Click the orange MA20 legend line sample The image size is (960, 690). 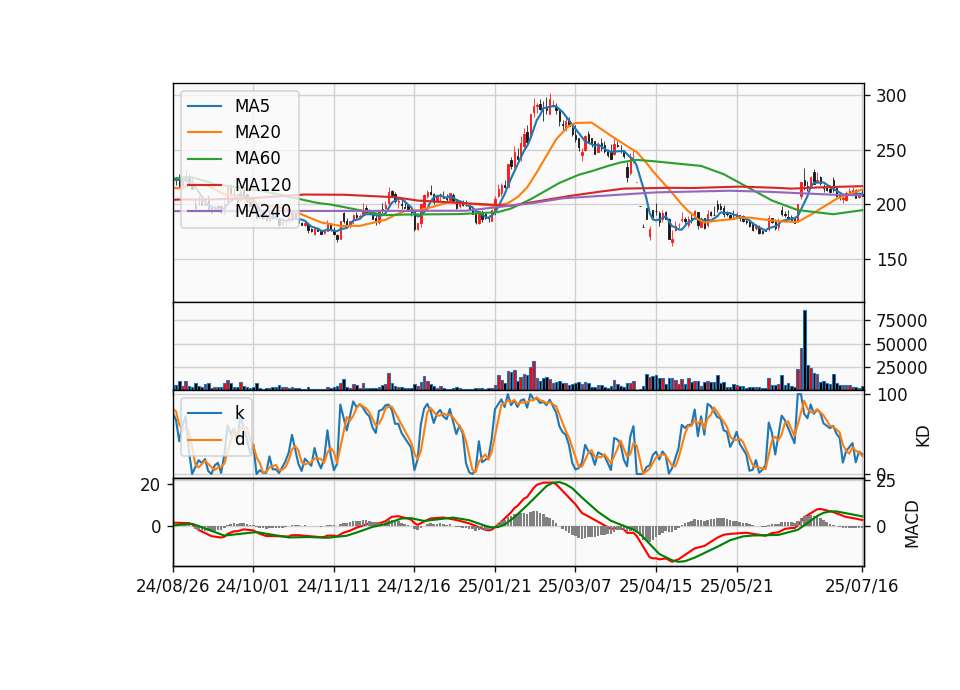pyautogui.click(x=204, y=132)
